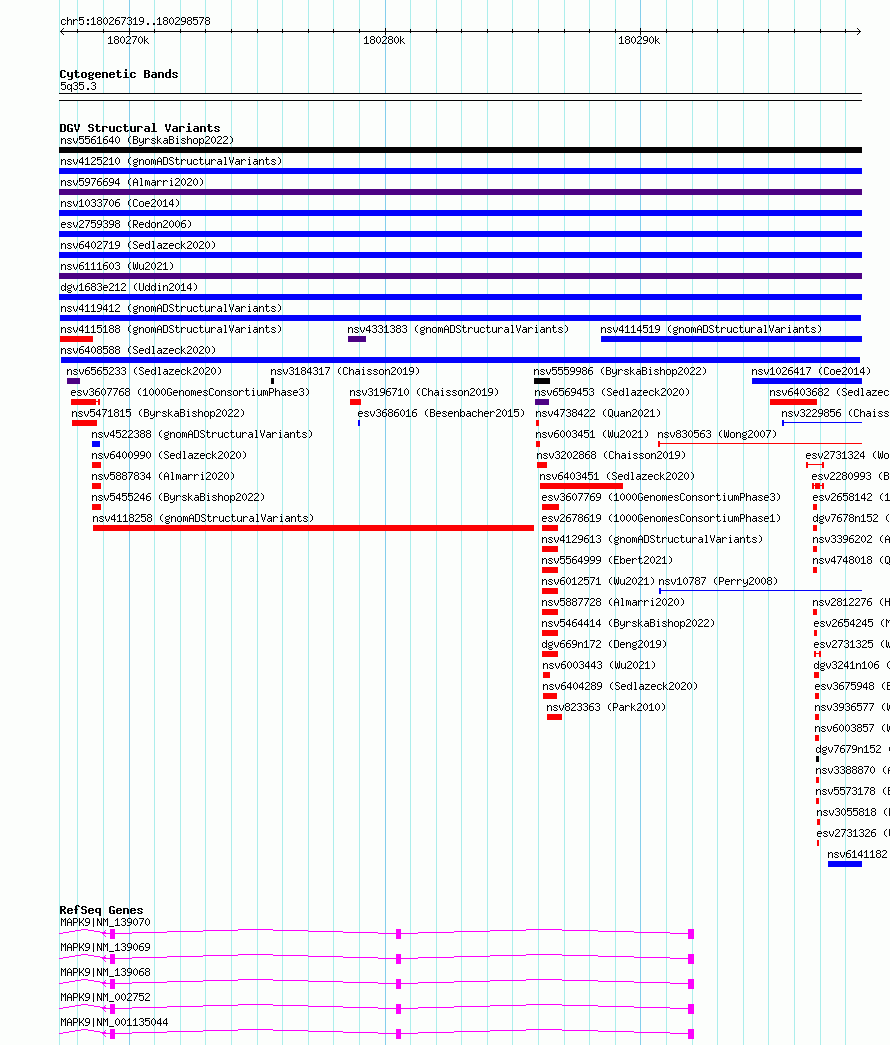Select nsv4522388 gnomAD variant label
The height and width of the screenshot is (1045, 890).
(x=202, y=435)
